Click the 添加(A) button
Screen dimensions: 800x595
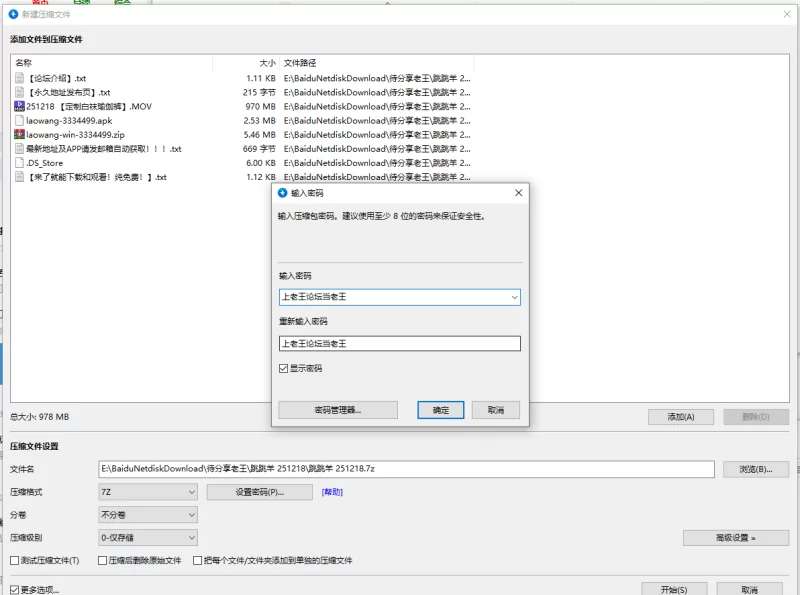[681, 417]
